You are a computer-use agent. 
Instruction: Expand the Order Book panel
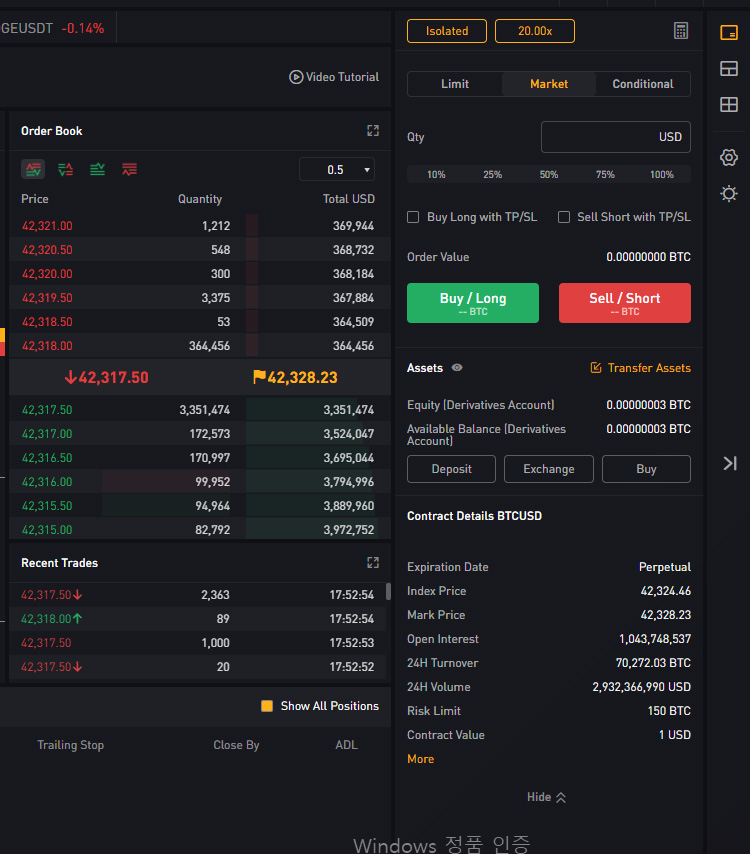(x=373, y=131)
